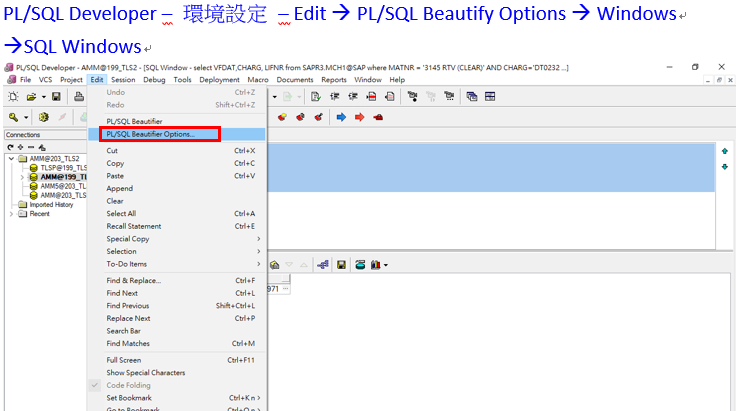Click the highlighted SQL editor text area

(491, 168)
